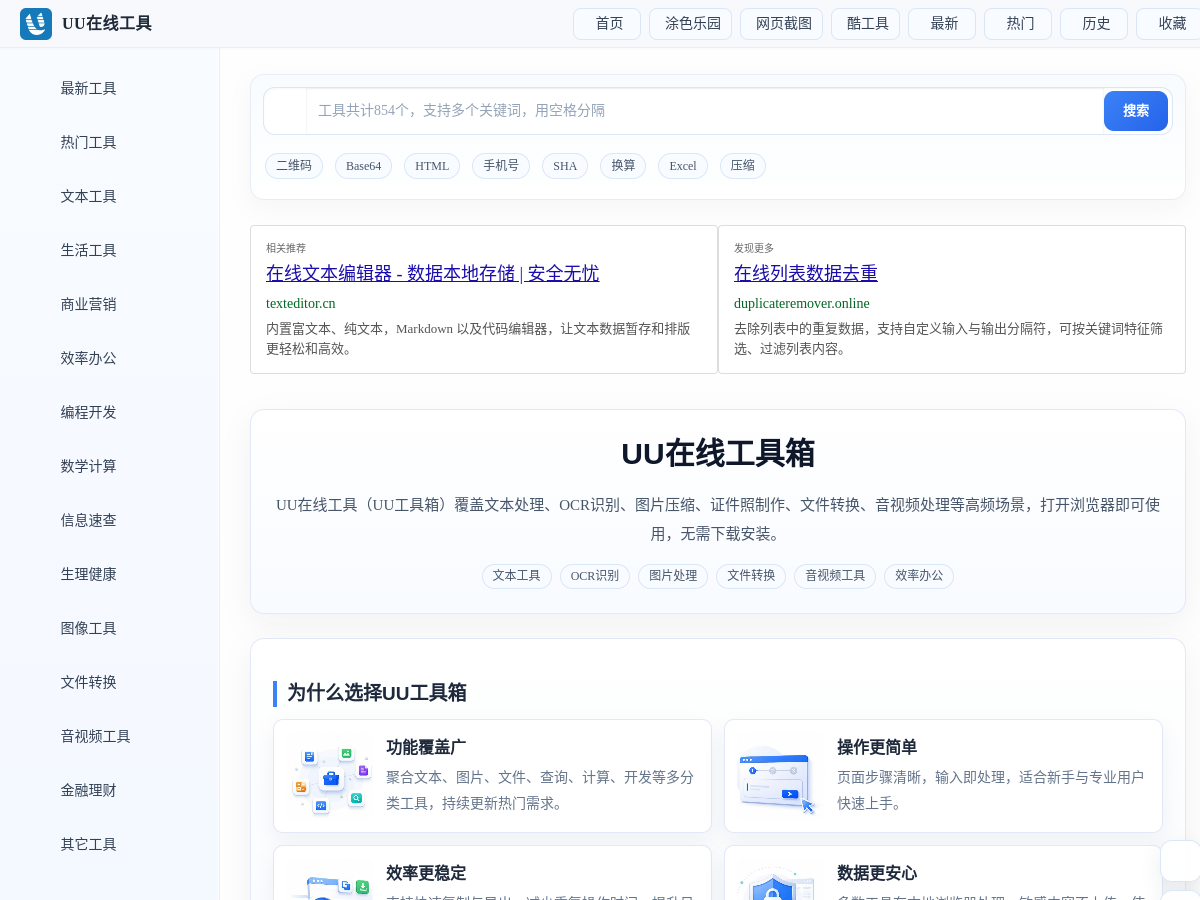Viewport: 1200px width, 900px height.
Task: Click the 为什么选择UU工具箱 heading
Action: point(377,693)
